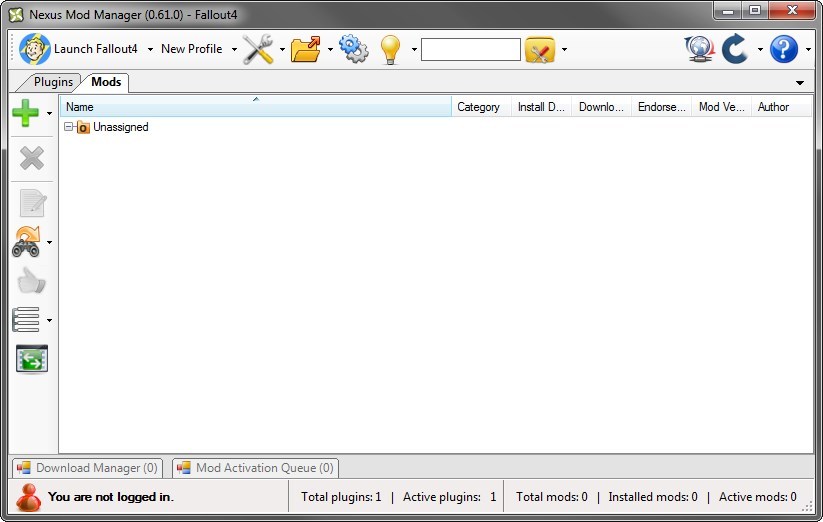The width and height of the screenshot is (823, 522).
Task: Expand the add mod dropdown arrow
Action: click(49, 113)
